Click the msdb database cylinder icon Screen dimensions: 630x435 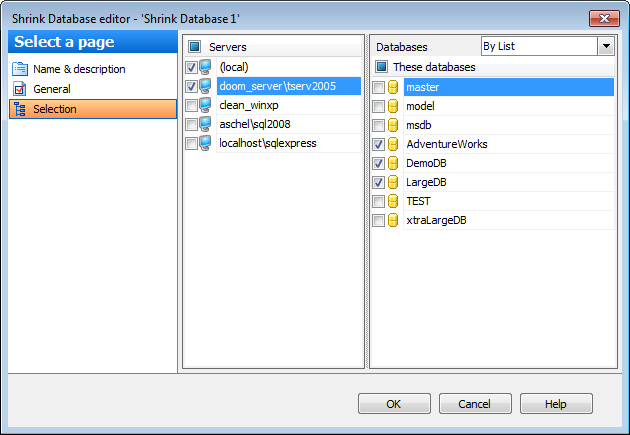[393, 125]
